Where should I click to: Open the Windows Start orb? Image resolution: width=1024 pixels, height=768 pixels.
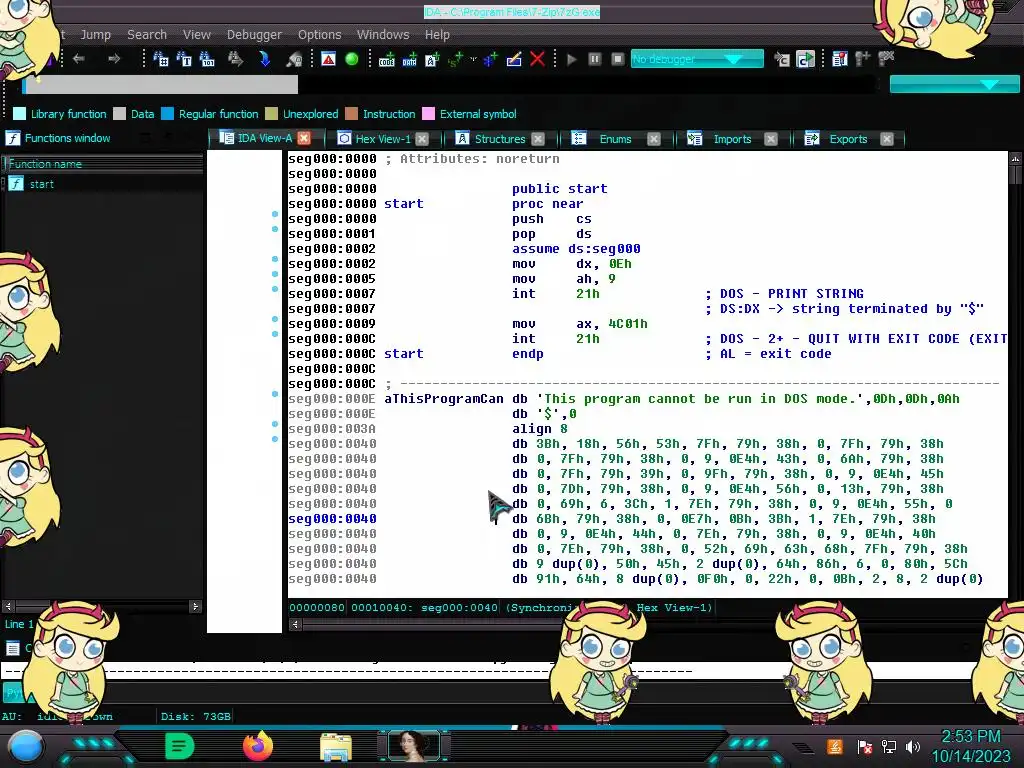click(25, 747)
